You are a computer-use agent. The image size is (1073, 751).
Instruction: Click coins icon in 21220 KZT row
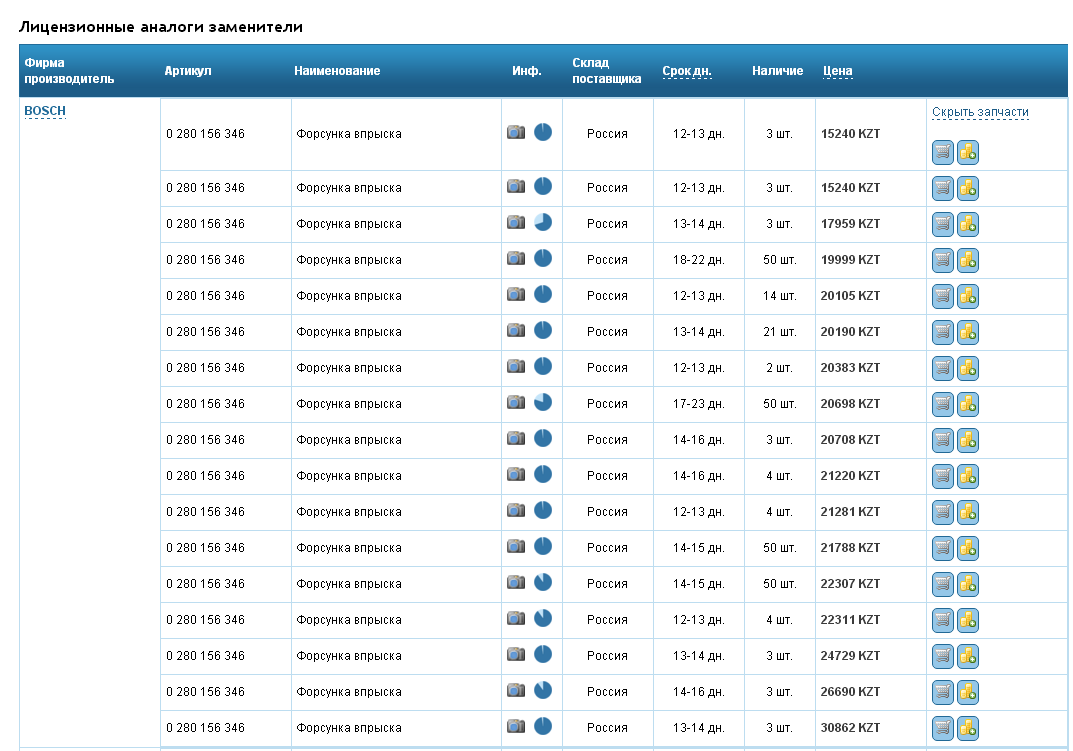coord(968,476)
